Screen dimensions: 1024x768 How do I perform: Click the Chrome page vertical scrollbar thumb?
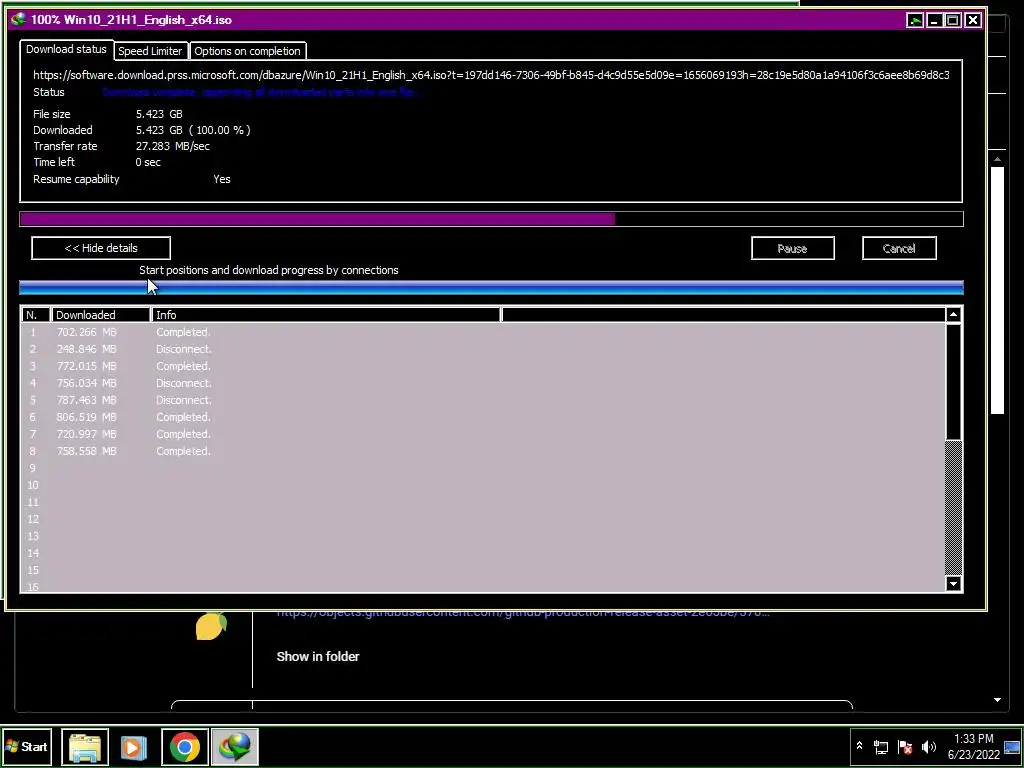997,290
